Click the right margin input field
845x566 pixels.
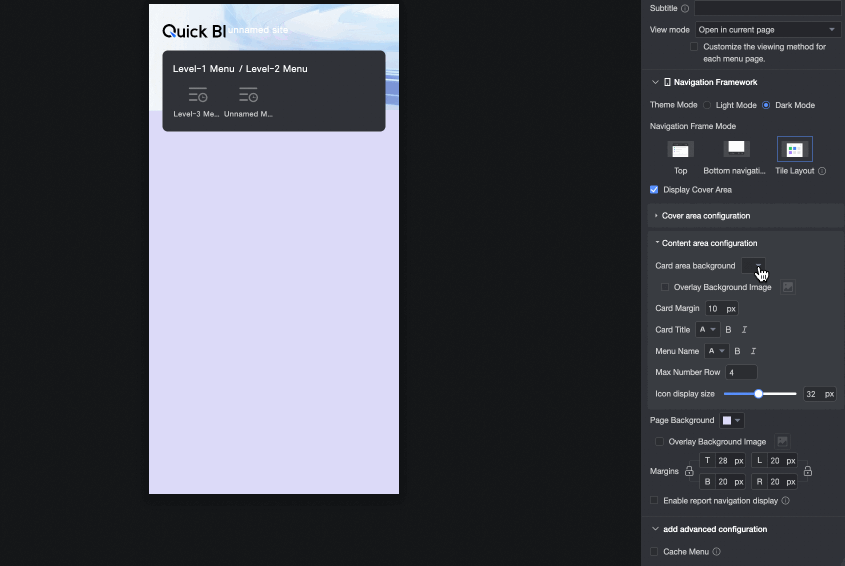click(774, 482)
